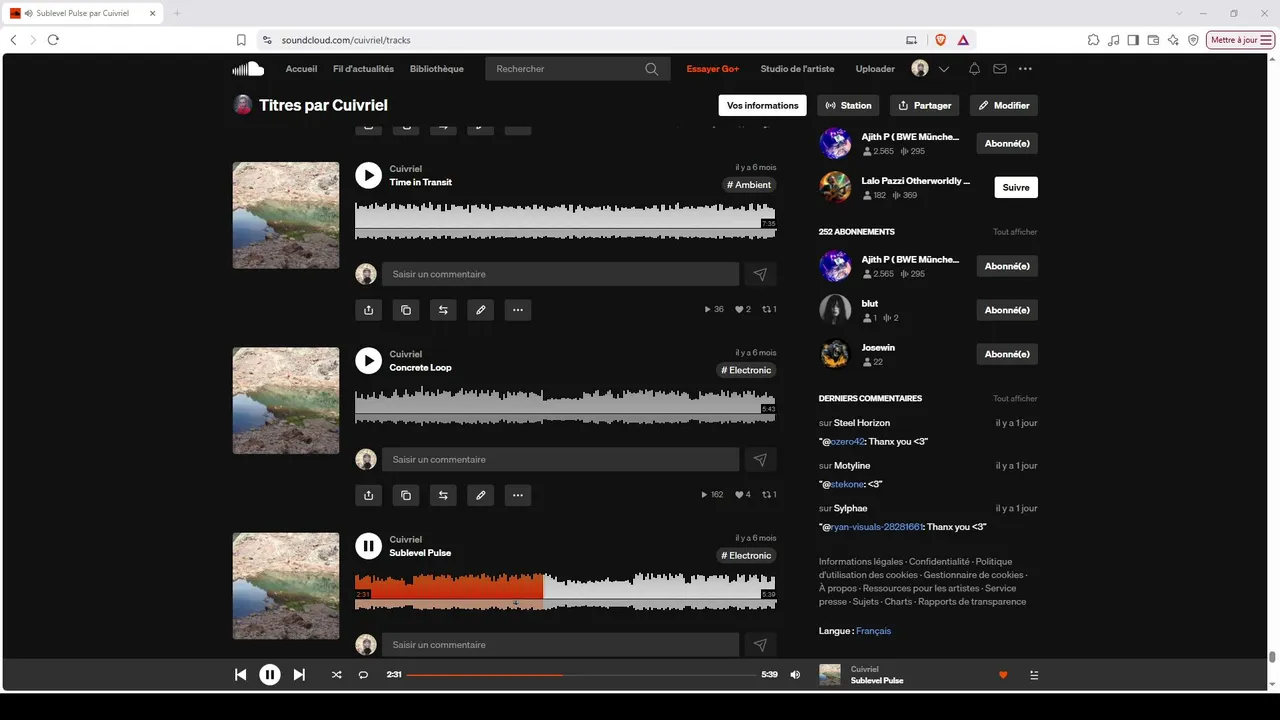
Task: Open the notifications bell
Action: pos(974,69)
